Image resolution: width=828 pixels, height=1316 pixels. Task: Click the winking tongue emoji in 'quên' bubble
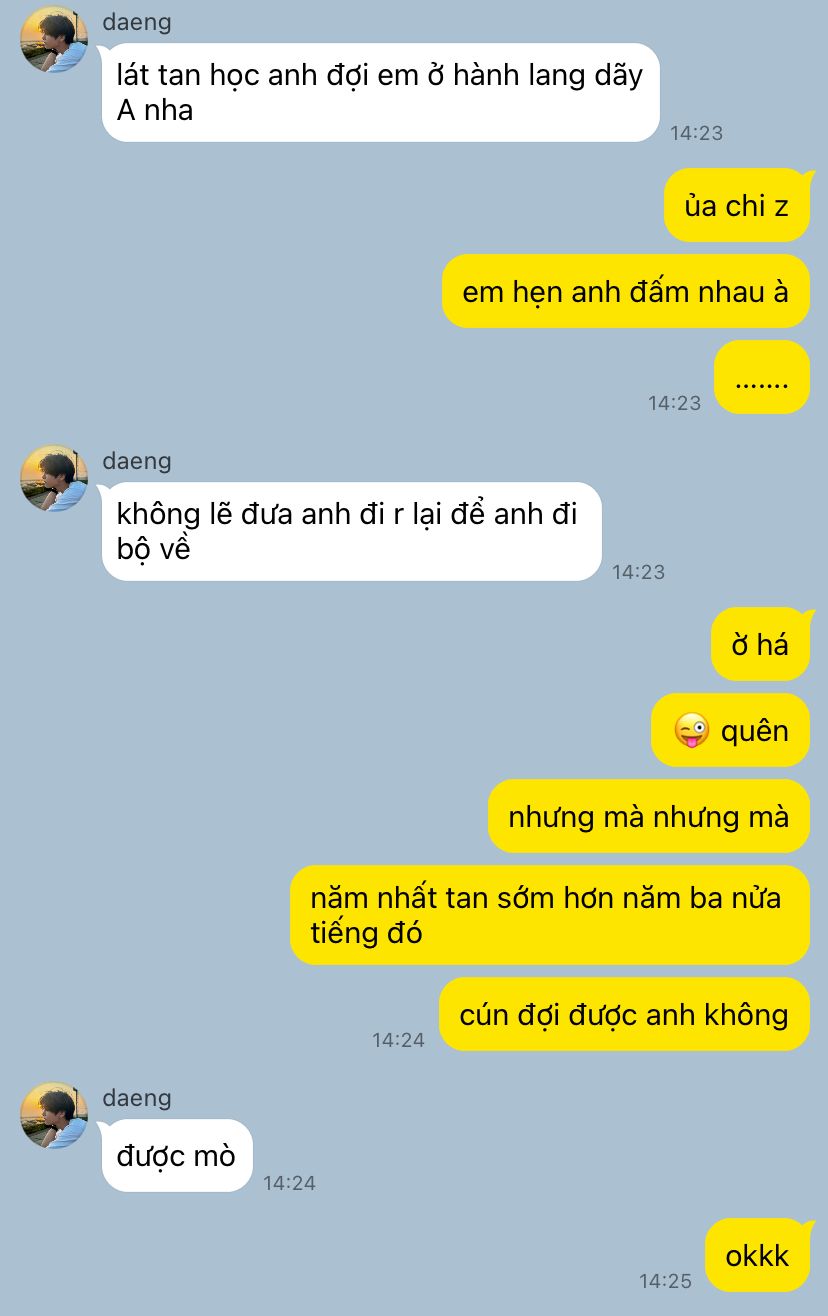point(692,731)
